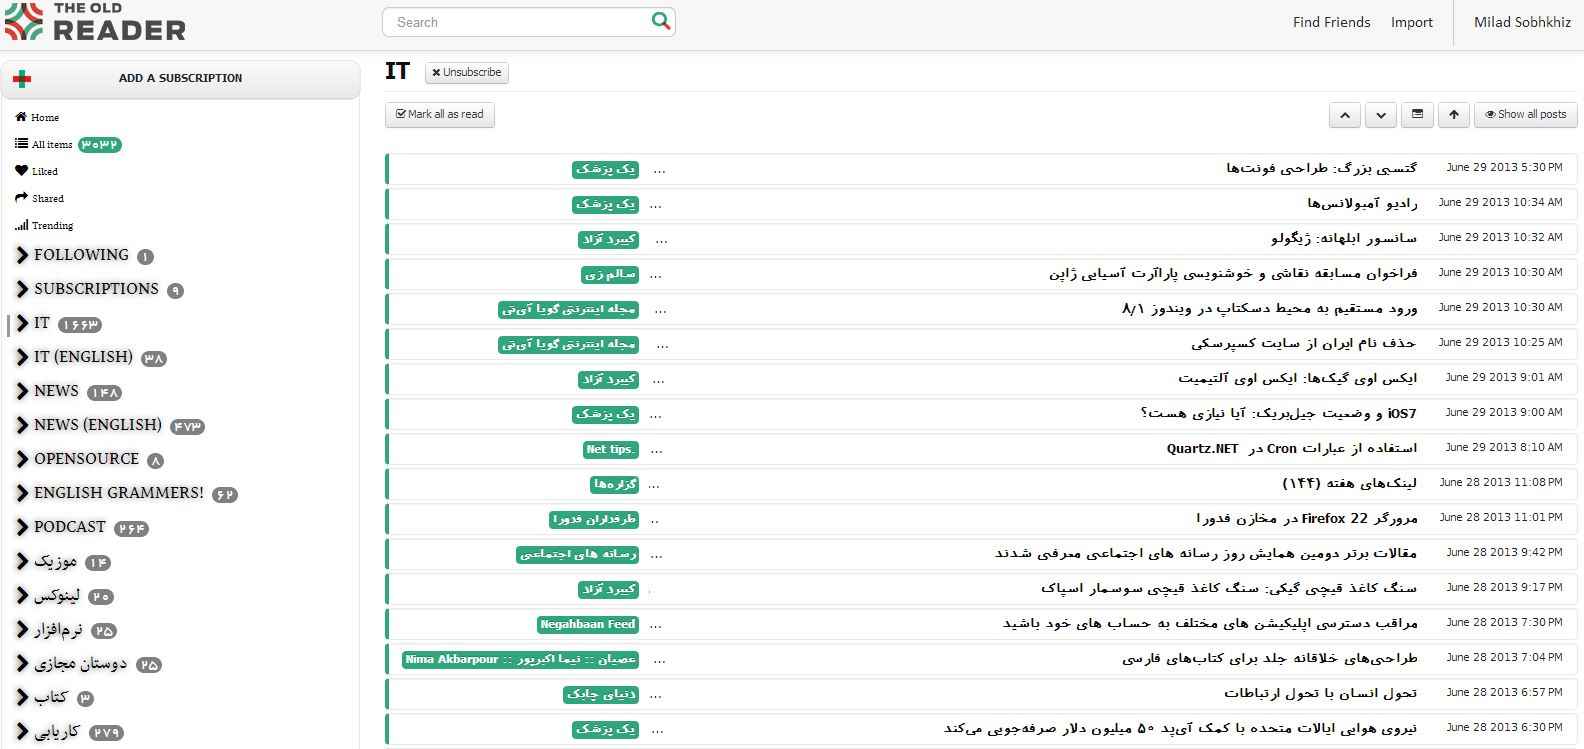
Task: Expand the PODCAST folder chevron
Action: tap(22, 527)
